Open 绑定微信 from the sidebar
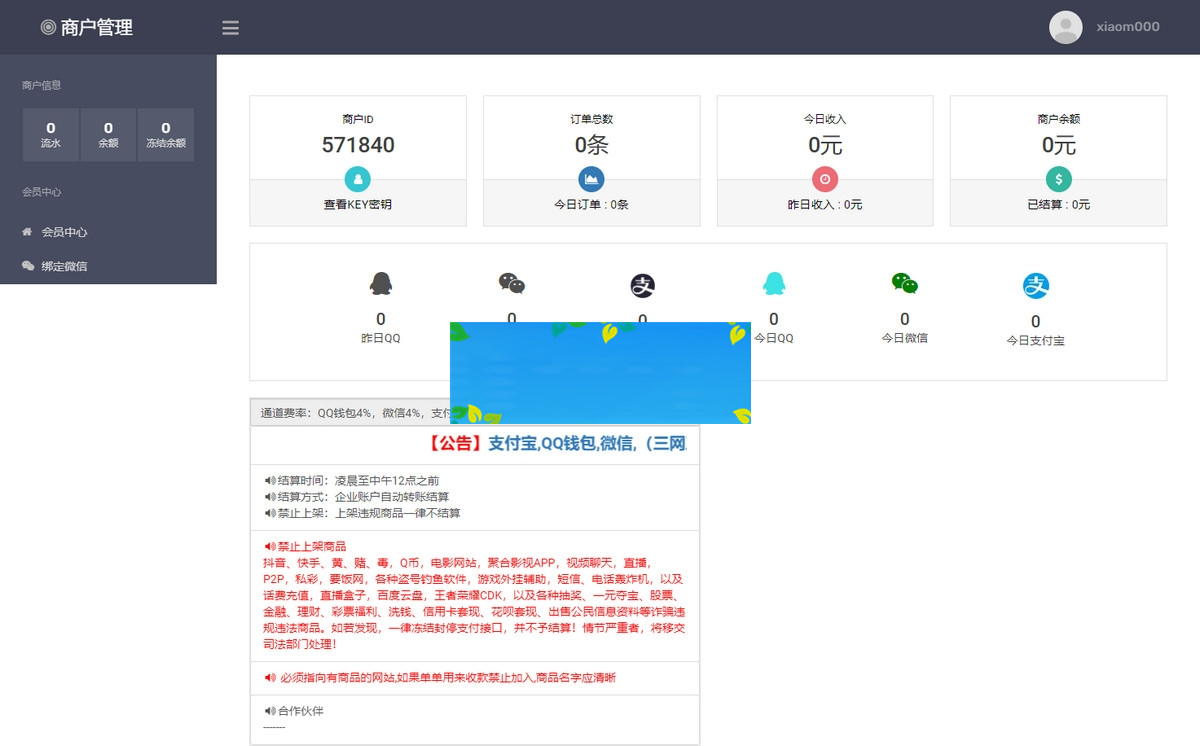The height and width of the screenshot is (746, 1200). (63, 266)
